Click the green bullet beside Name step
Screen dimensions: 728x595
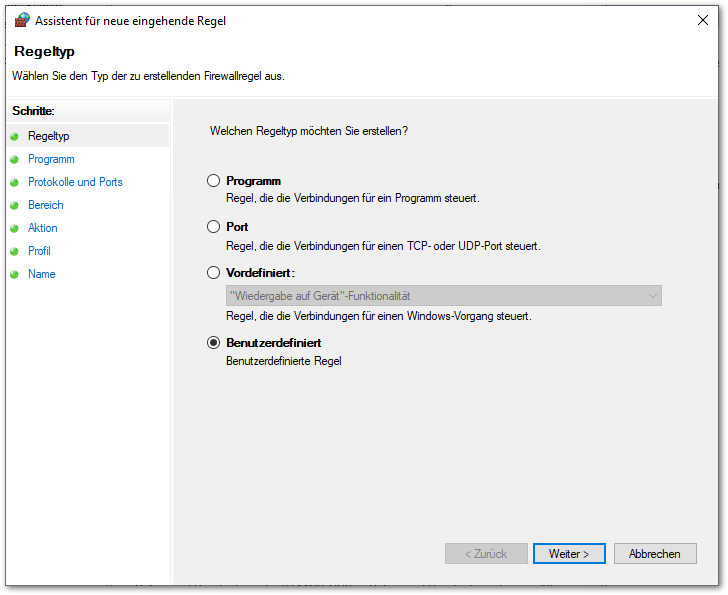coord(14,274)
